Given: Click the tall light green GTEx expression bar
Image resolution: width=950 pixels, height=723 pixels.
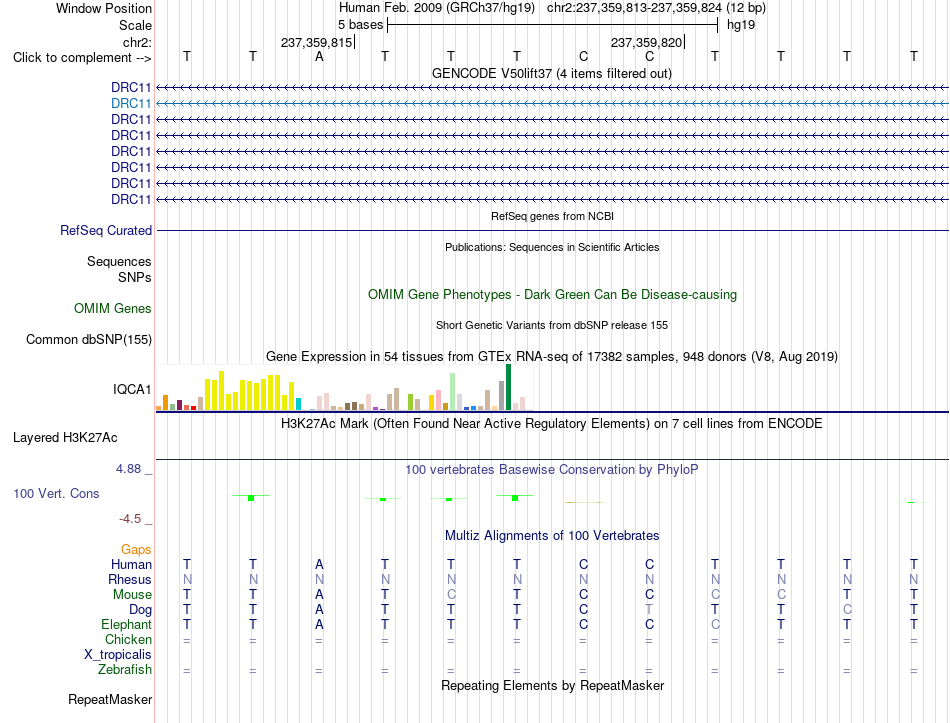Looking at the screenshot, I should [x=453, y=391].
